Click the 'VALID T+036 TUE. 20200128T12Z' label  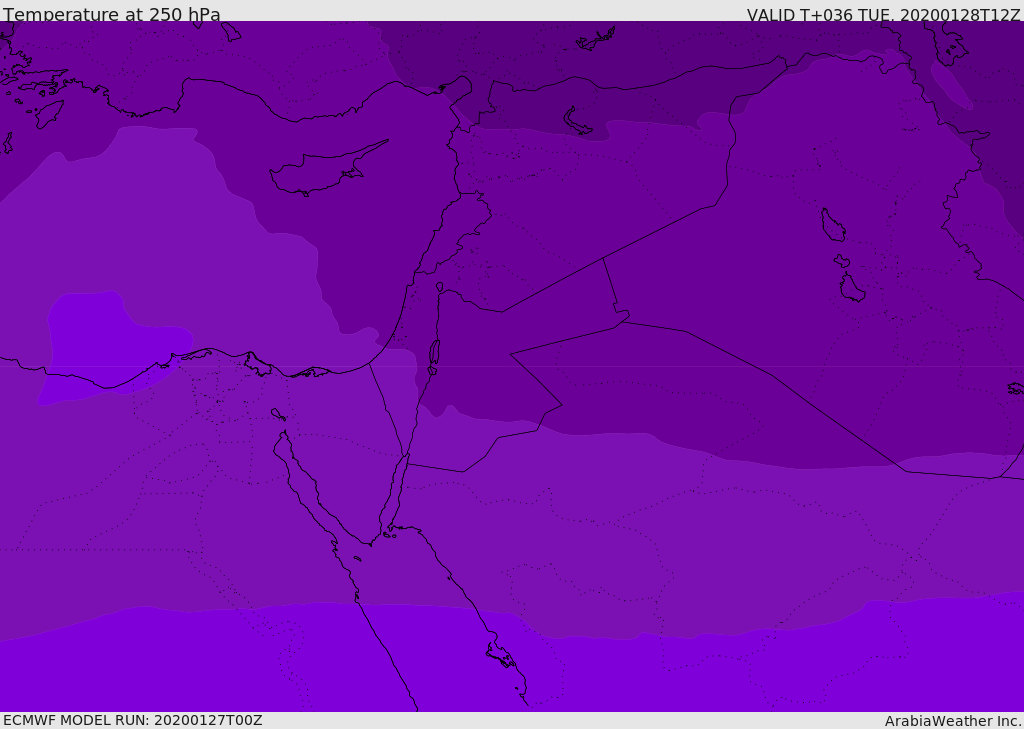pyautogui.click(x=883, y=15)
